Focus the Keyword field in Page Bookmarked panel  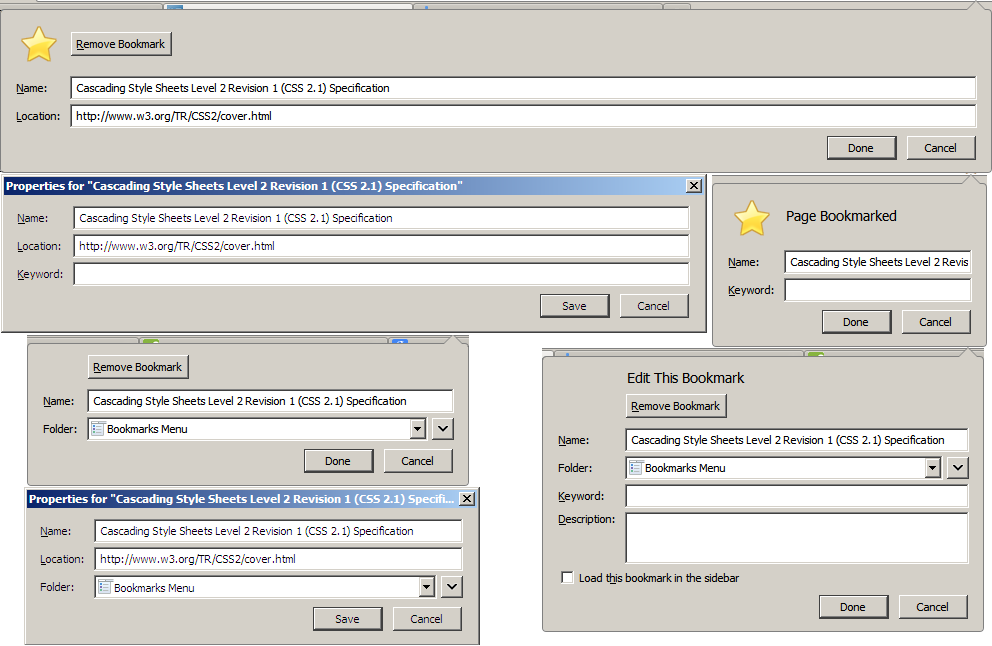point(877,290)
